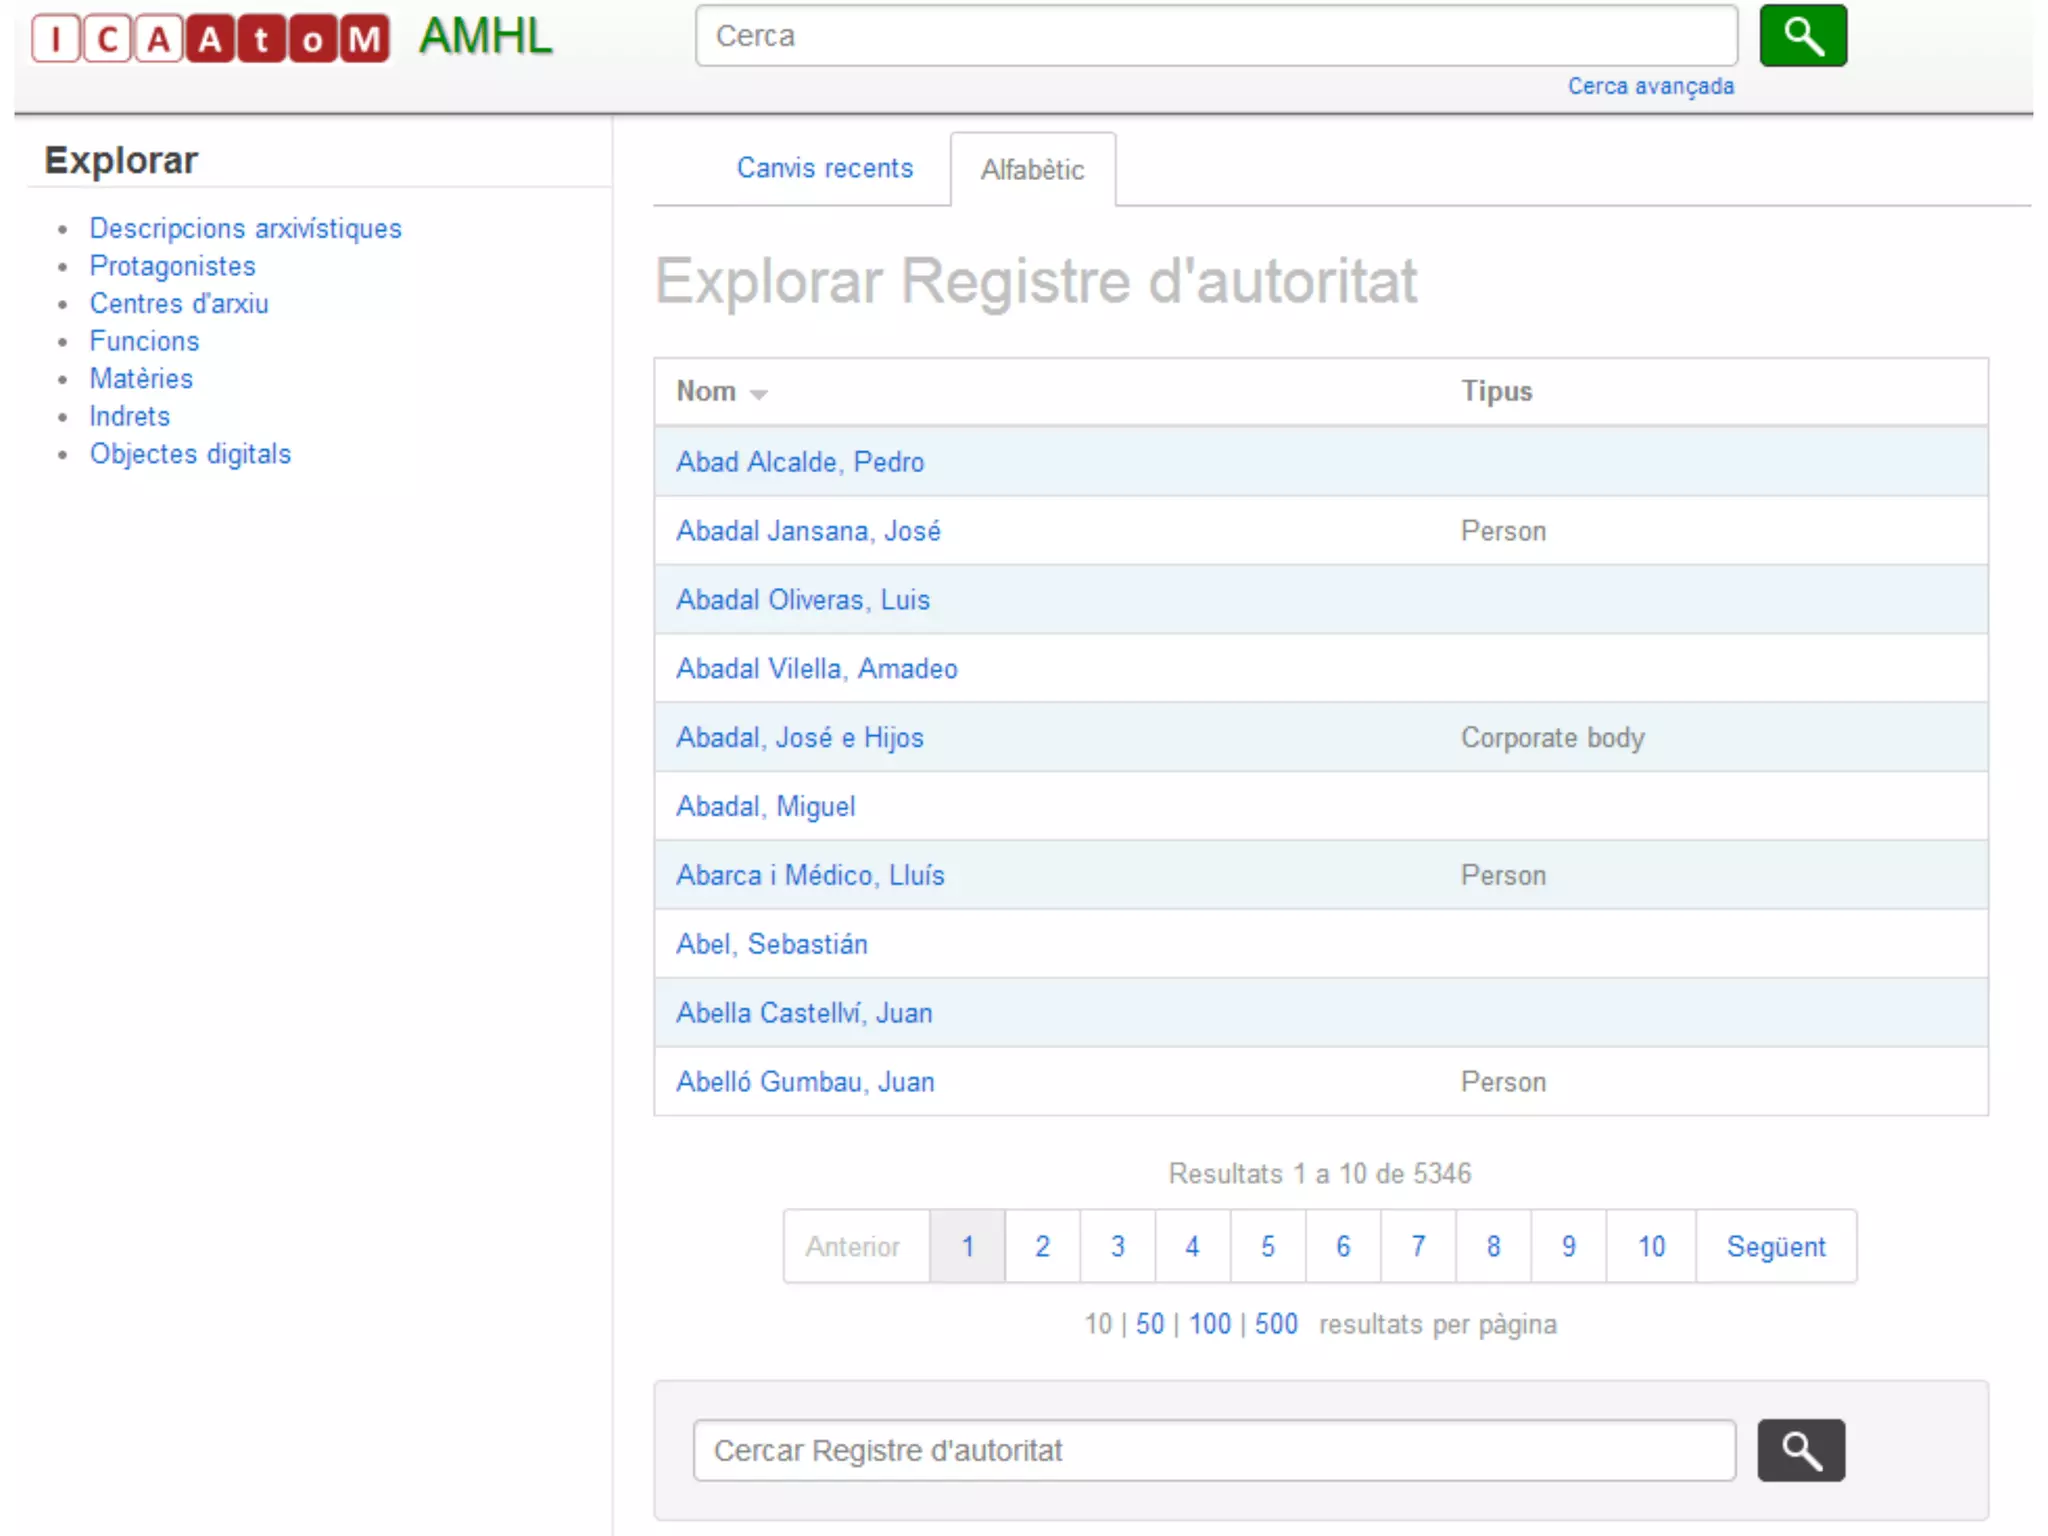This screenshot has height=1536, width=2048.
Task: Click the AMHL site title
Action: [x=485, y=37]
